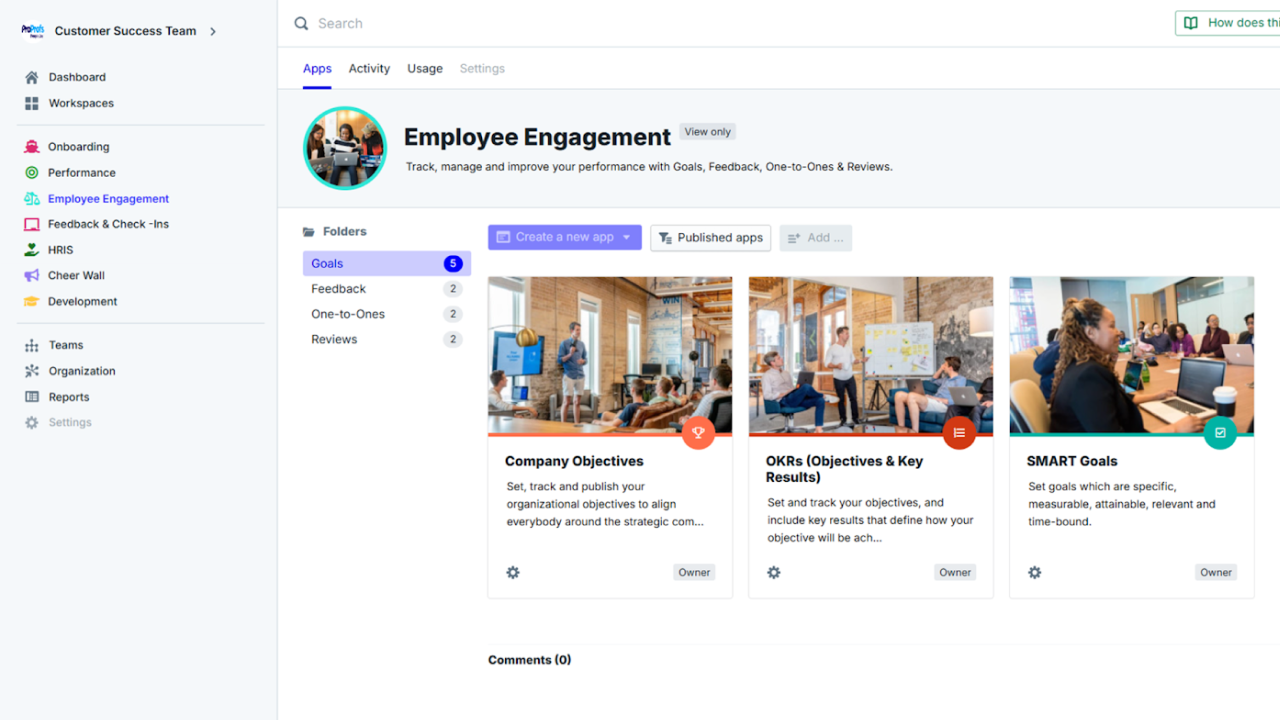Open the Company Objectives card photo
The image size is (1280, 720).
tap(610, 355)
